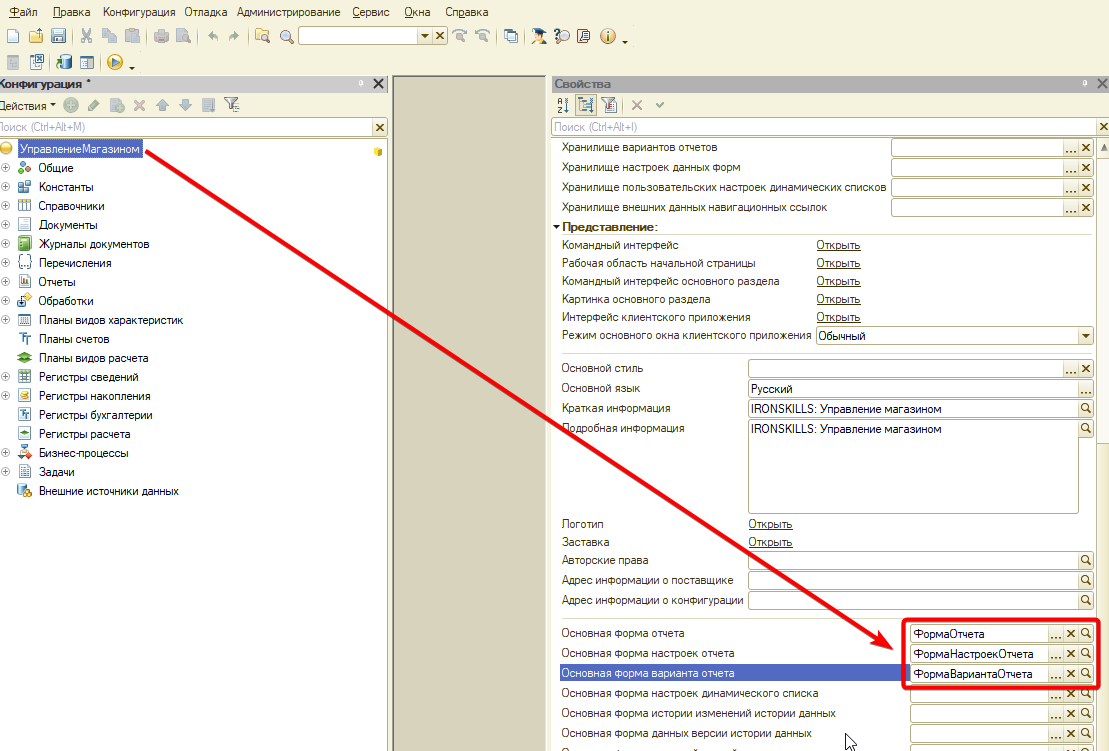Click the Cut scissors icon in toolbar
Image resolution: width=1109 pixels, height=751 pixels.
point(87,36)
